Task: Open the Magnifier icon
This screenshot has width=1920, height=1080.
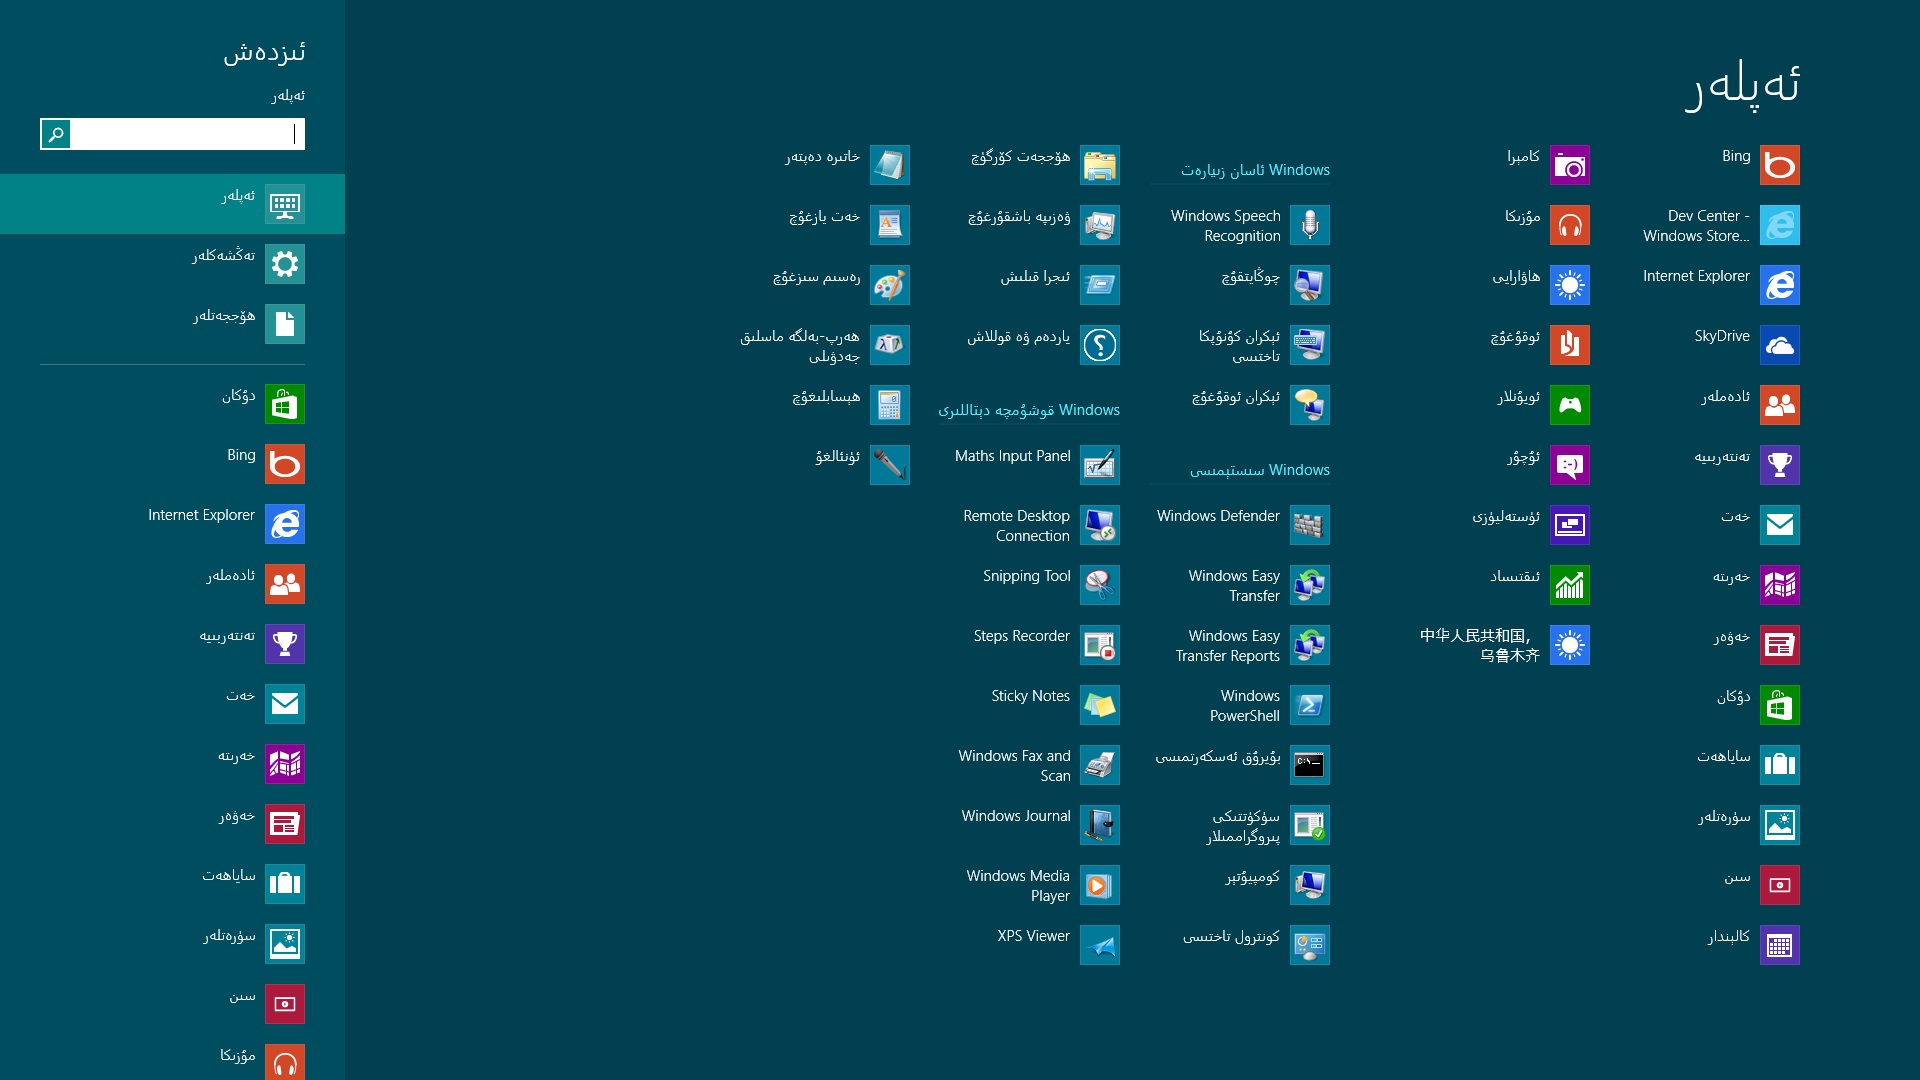Action: (x=1310, y=285)
